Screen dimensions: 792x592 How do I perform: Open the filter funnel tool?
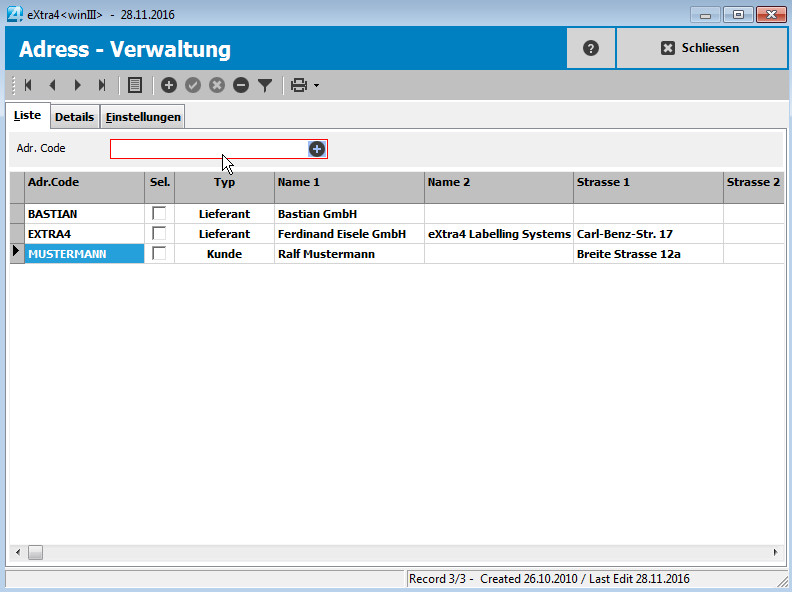pos(265,86)
